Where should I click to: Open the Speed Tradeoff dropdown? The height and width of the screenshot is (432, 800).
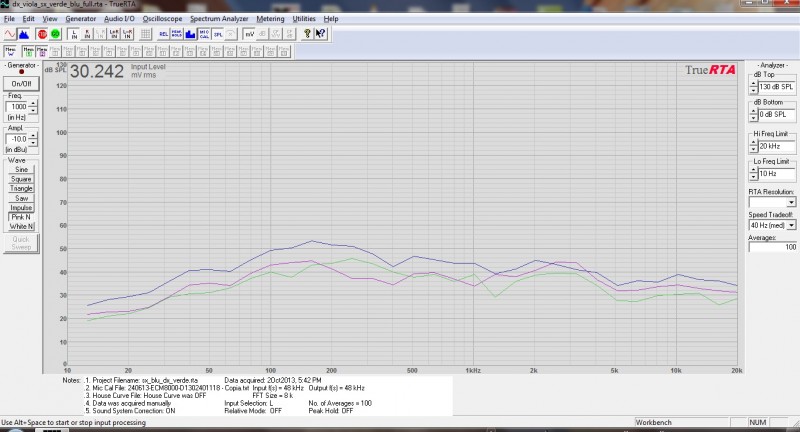pos(791,225)
